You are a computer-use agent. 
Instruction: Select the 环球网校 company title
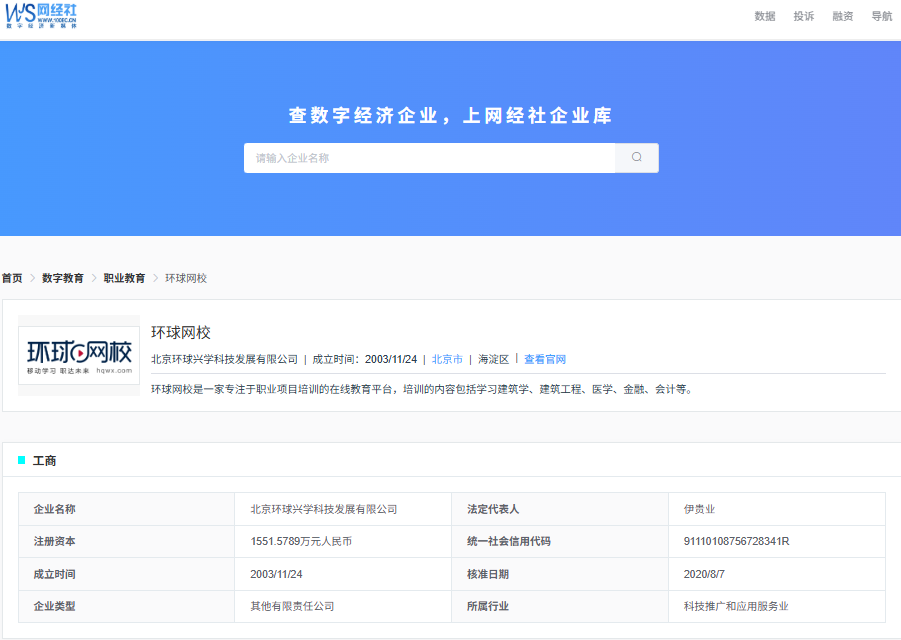click(180, 333)
